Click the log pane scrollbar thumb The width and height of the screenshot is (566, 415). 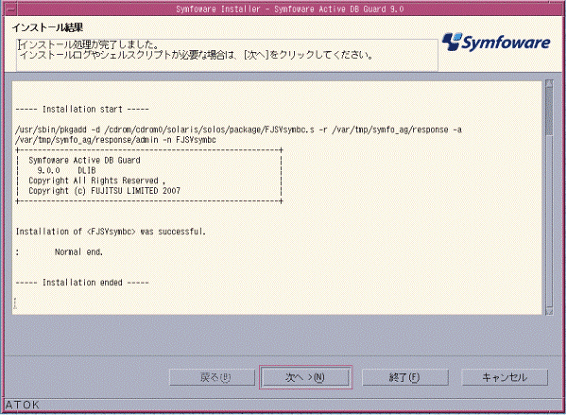pos(549,111)
